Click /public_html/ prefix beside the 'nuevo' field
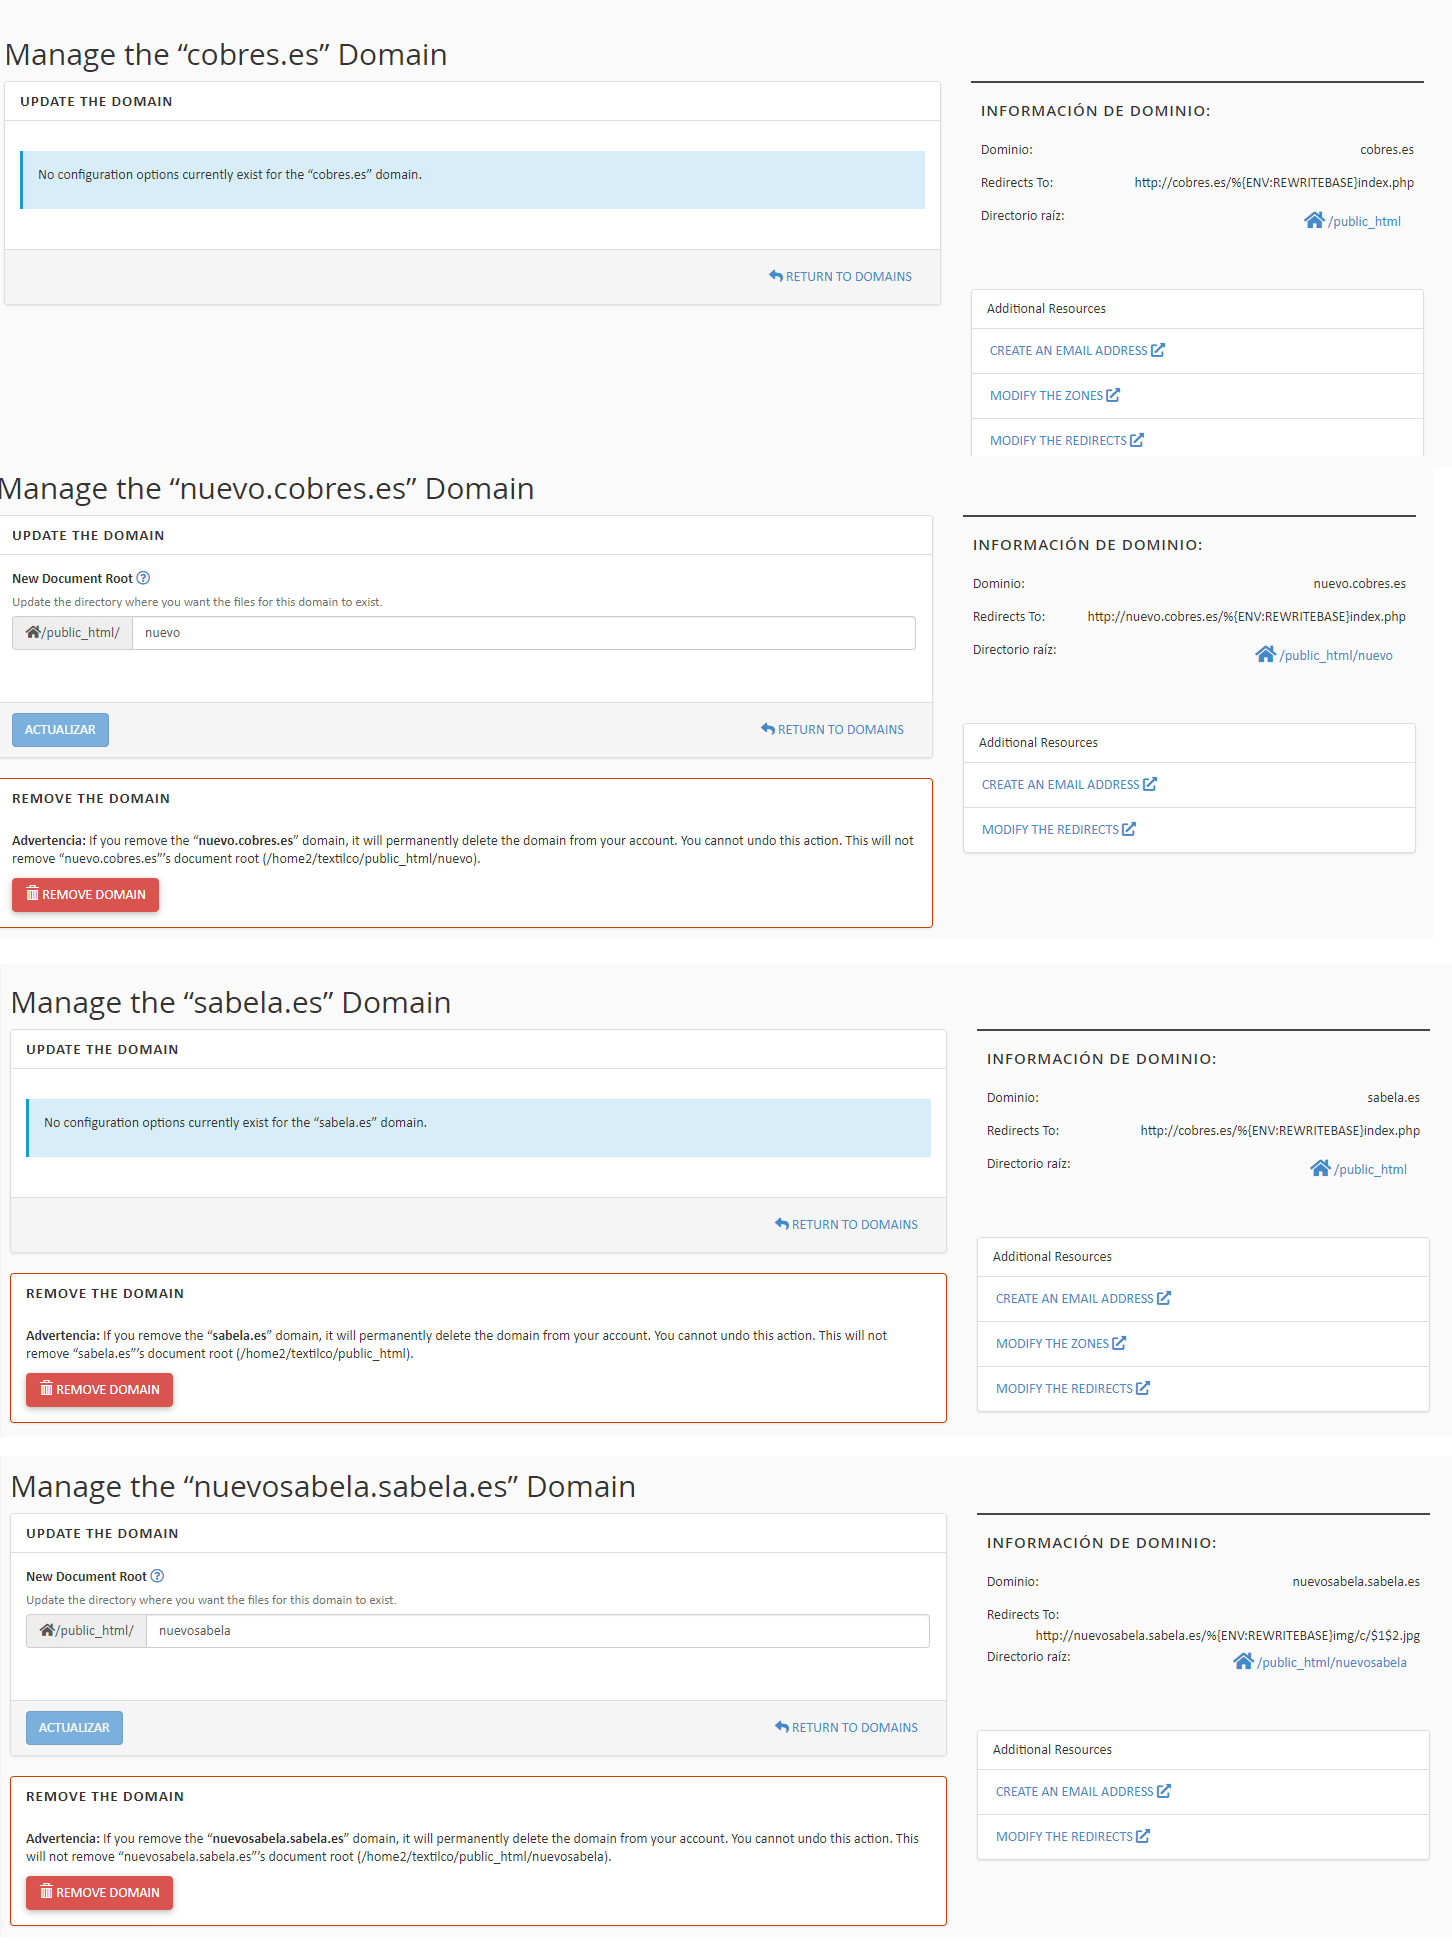The image size is (1452, 1944). pos(72,633)
